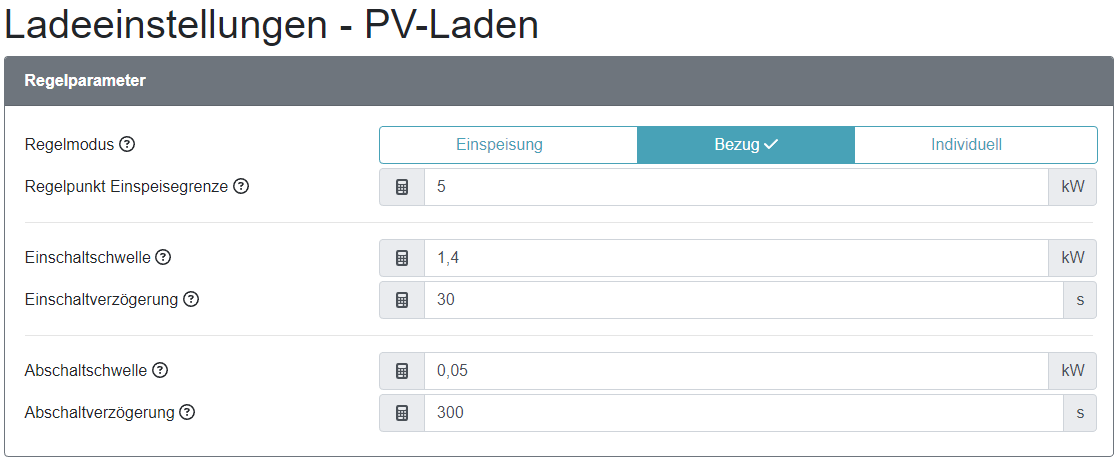The width and height of the screenshot is (1120, 464).
Task: Edit the Abschaltverzögerung field with 300
Action: (743, 413)
